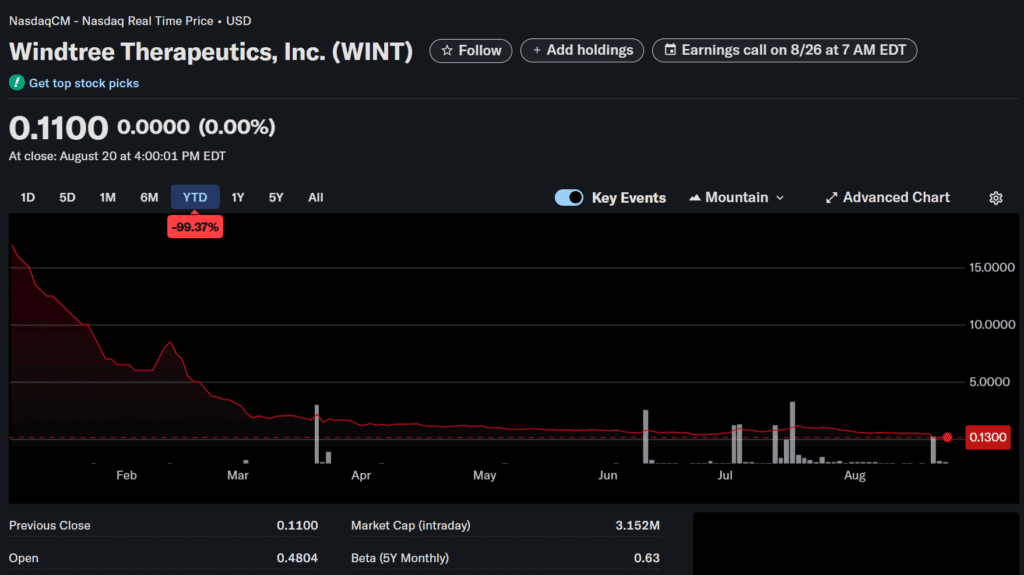The height and width of the screenshot is (575, 1024).
Task: Click the May label on chart axis
Action: [485, 475]
